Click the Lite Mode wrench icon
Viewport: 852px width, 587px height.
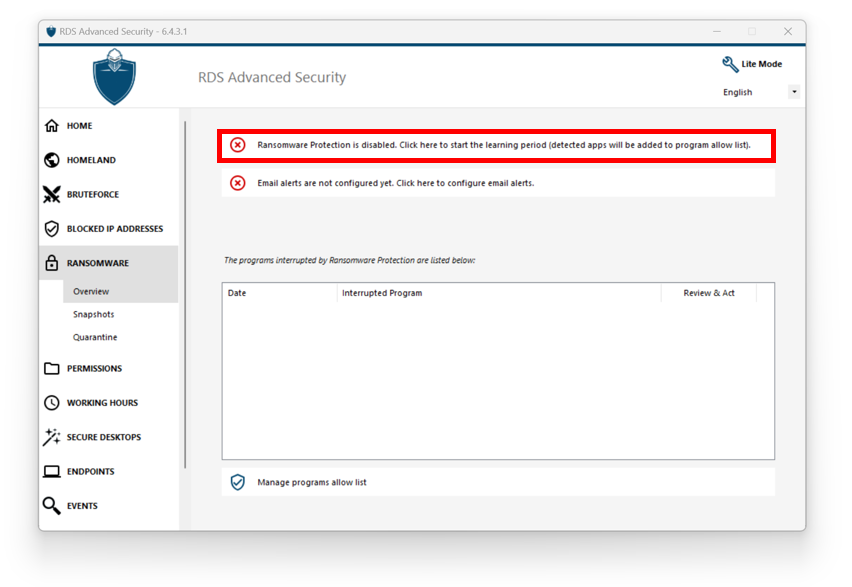730,64
